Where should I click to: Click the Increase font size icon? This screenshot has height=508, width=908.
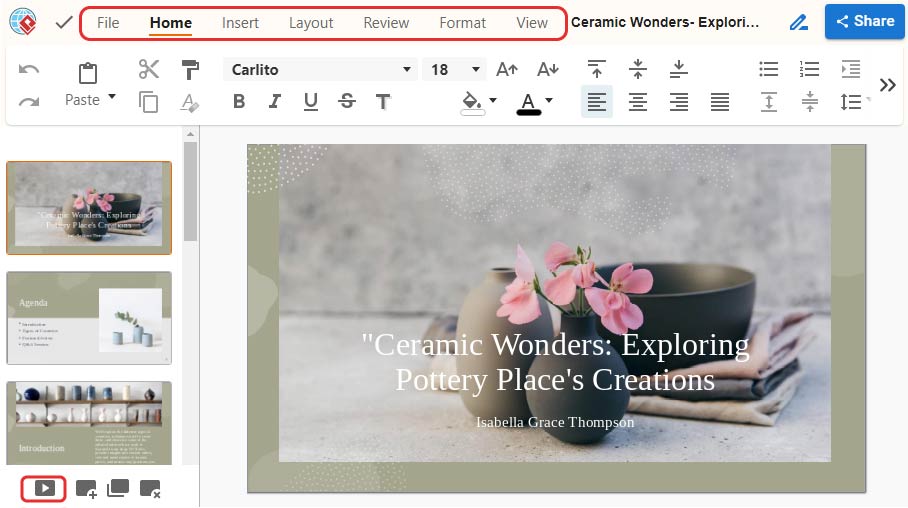click(x=507, y=70)
